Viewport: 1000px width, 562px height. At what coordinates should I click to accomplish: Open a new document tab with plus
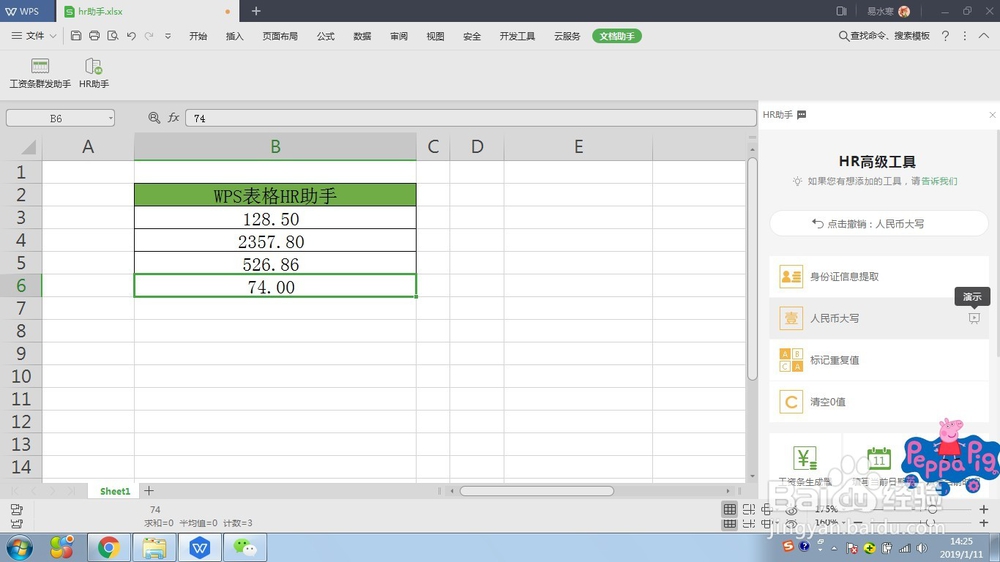pos(256,11)
